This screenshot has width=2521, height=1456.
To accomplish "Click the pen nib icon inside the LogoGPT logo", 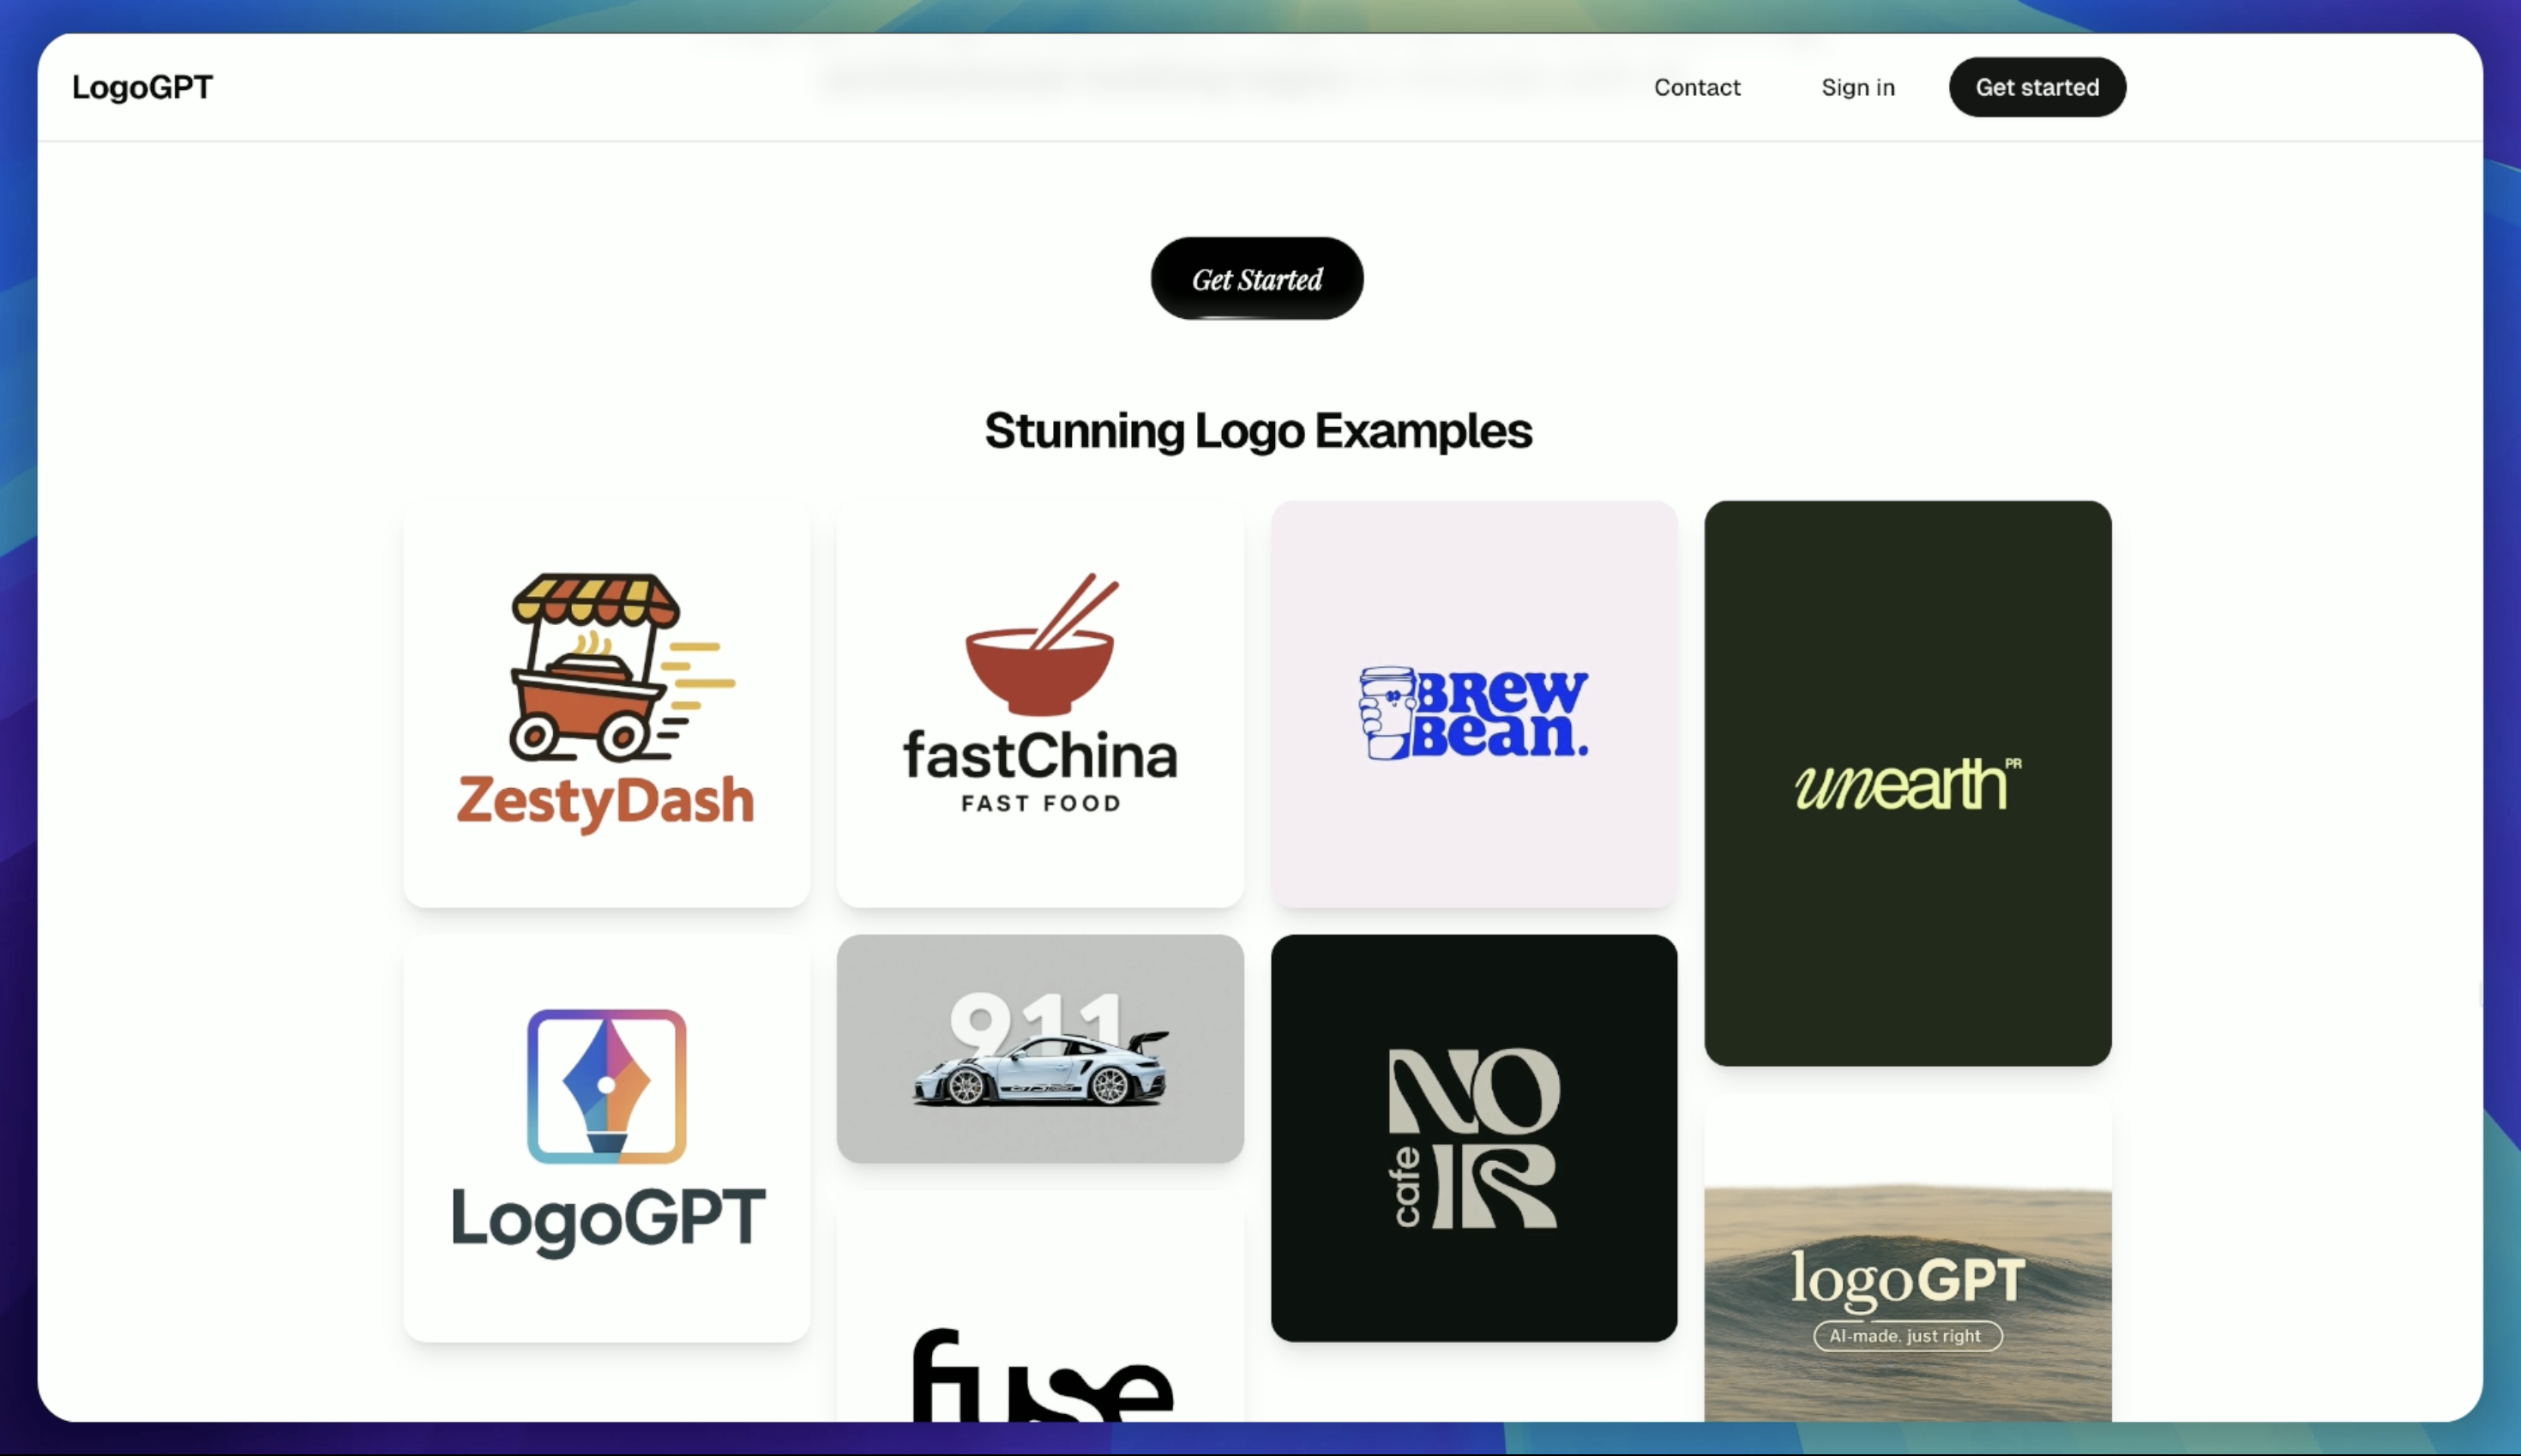I will (x=606, y=1087).
